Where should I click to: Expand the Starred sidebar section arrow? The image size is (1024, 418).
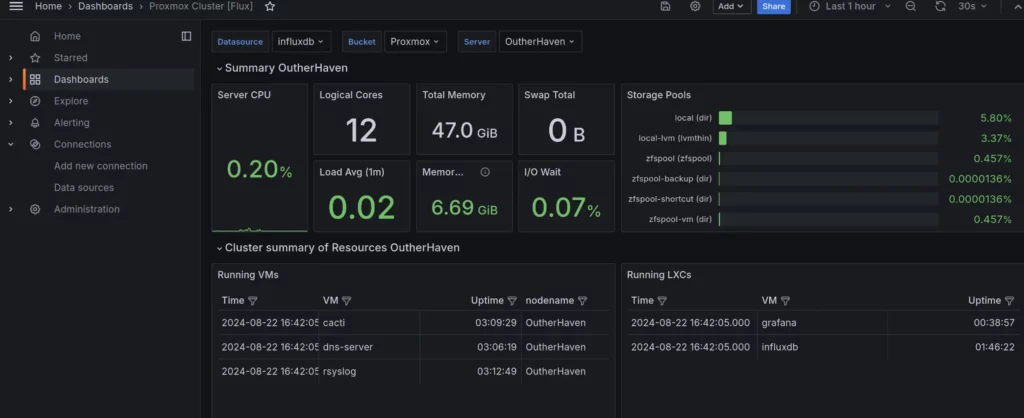tap(10, 57)
